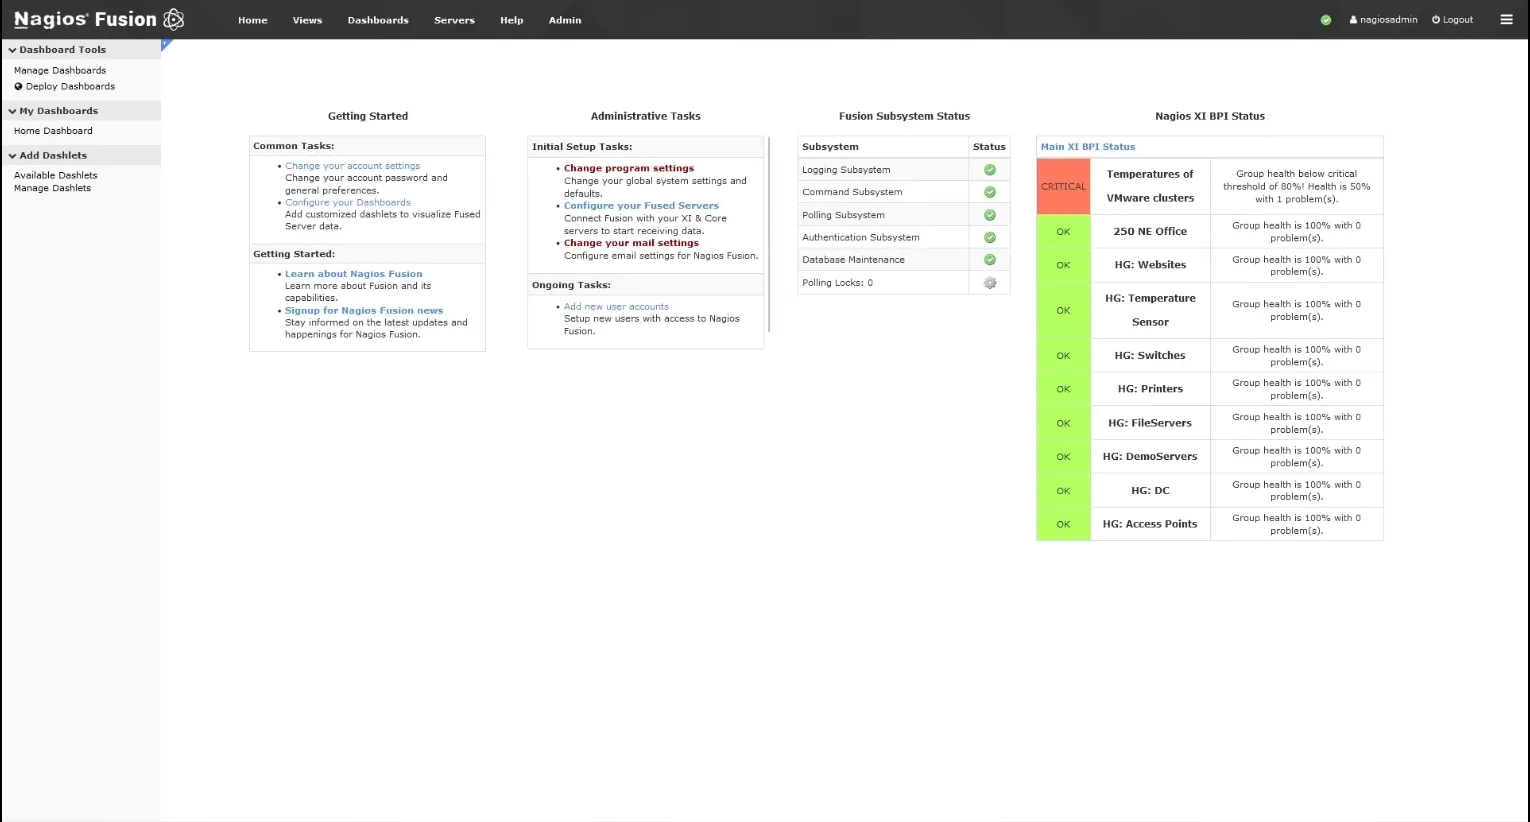Screen dimensions: 1530x822
Task: Open the Help menu
Action: pyautogui.click(x=512, y=20)
